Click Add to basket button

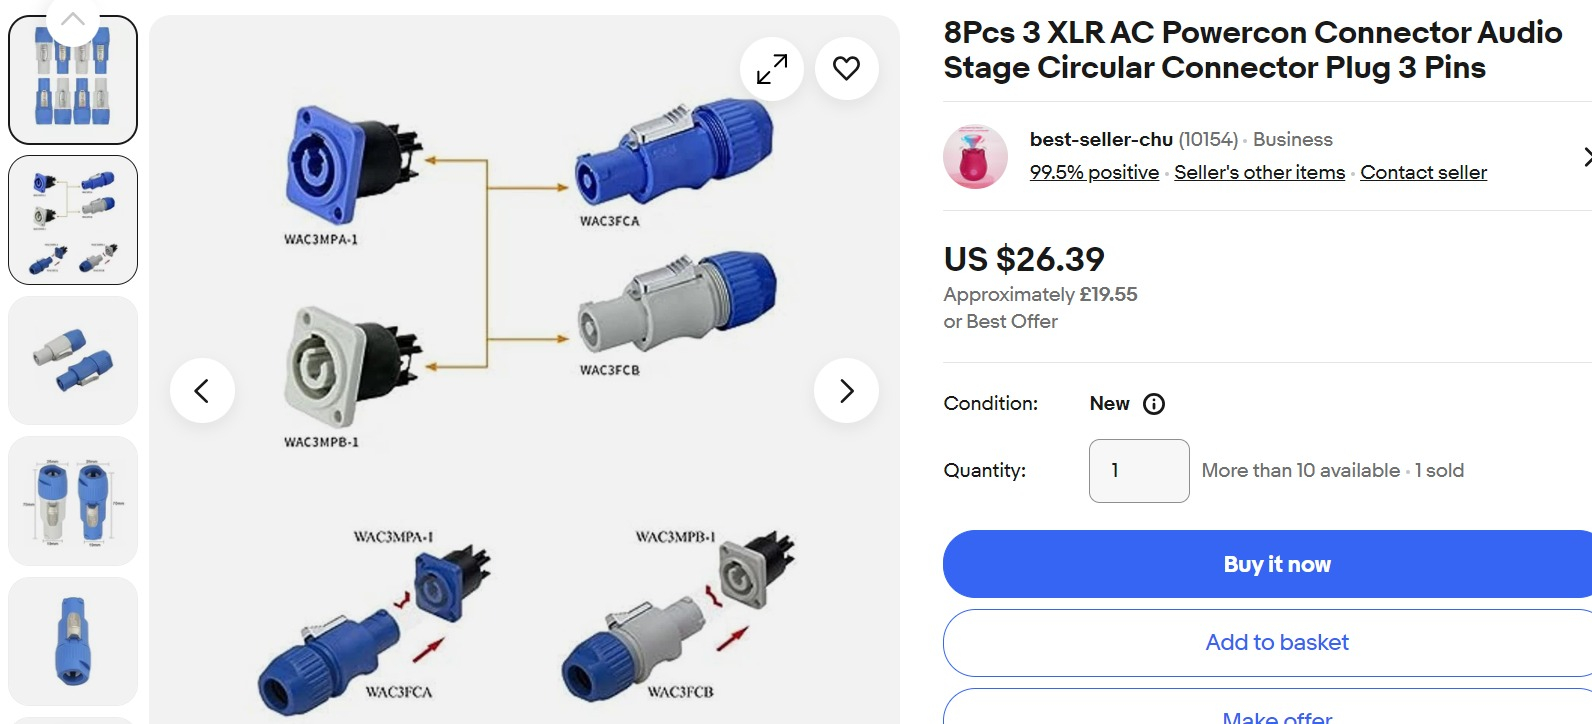pyautogui.click(x=1276, y=643)
